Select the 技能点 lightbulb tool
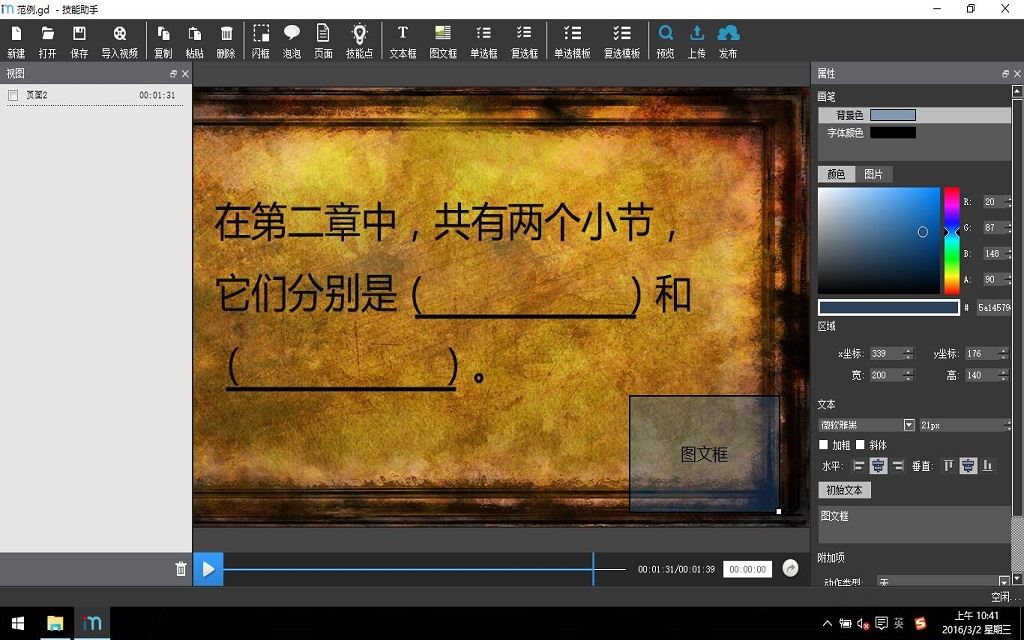 tap(359, 42)
